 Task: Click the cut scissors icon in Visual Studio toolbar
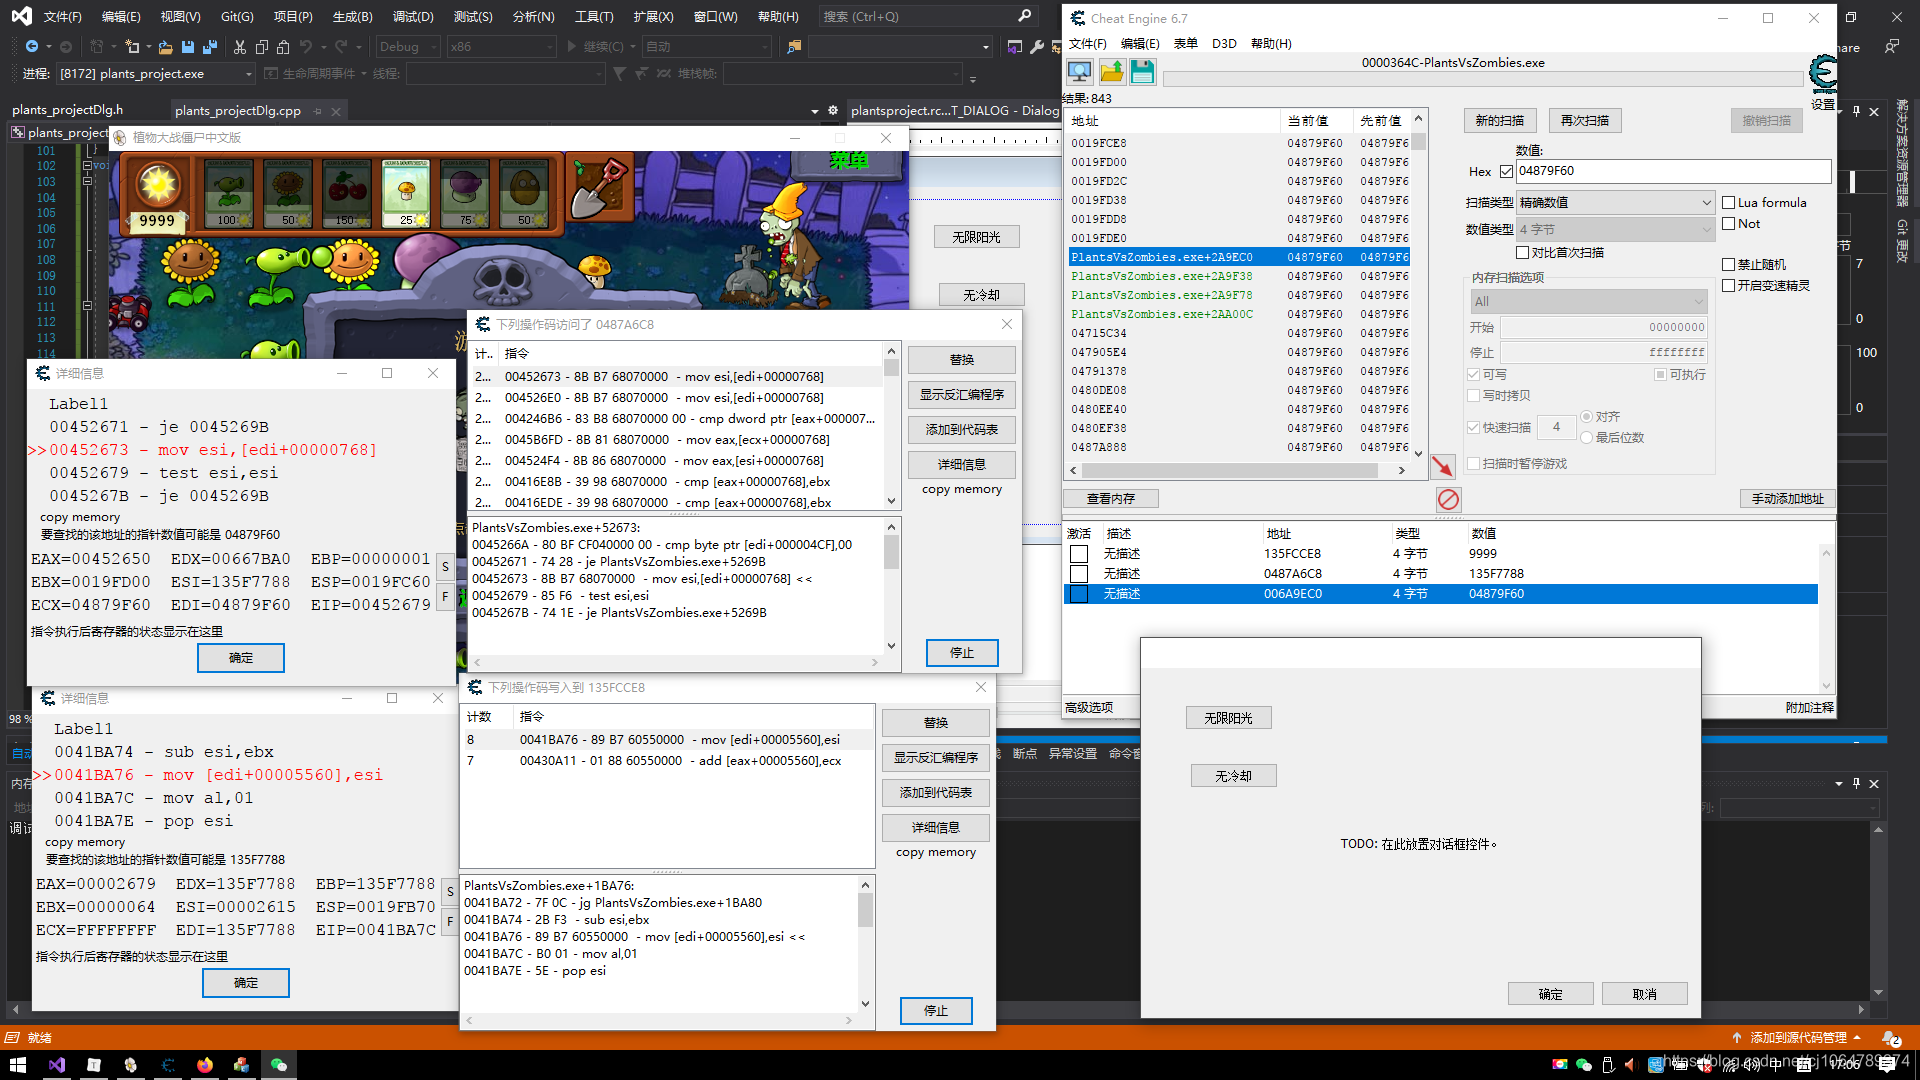(x=240, y=47)
